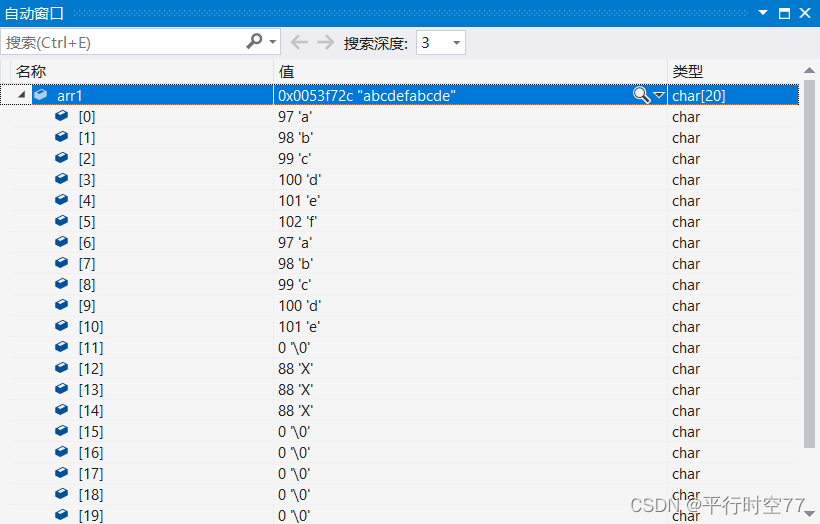820x524 pixels.
Task: Select value 88 'X' of element [13]
Action: coord(295,390)
